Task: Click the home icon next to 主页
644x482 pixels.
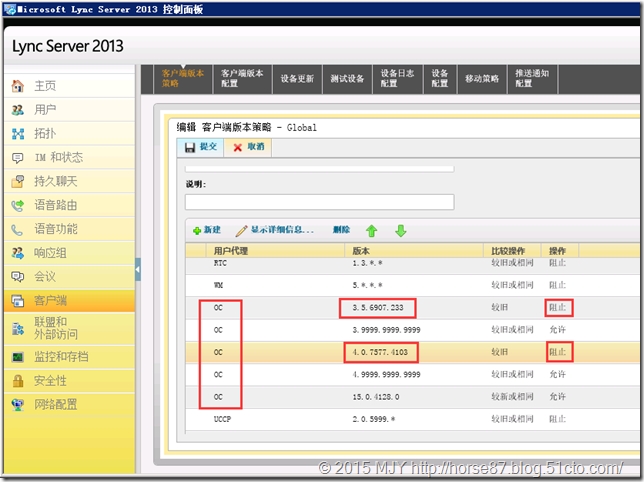Action: pyautogui.click(x=18, y=86)
